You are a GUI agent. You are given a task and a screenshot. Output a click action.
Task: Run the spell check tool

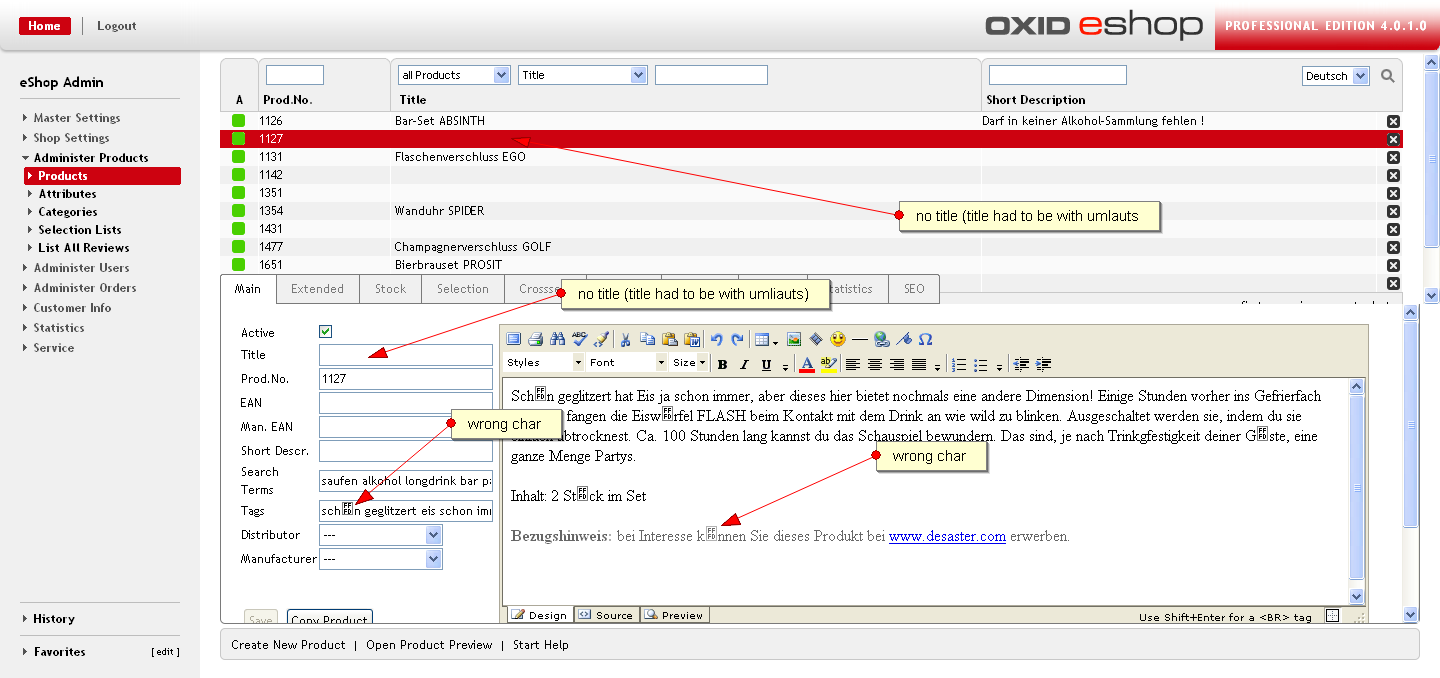[579, 339]
